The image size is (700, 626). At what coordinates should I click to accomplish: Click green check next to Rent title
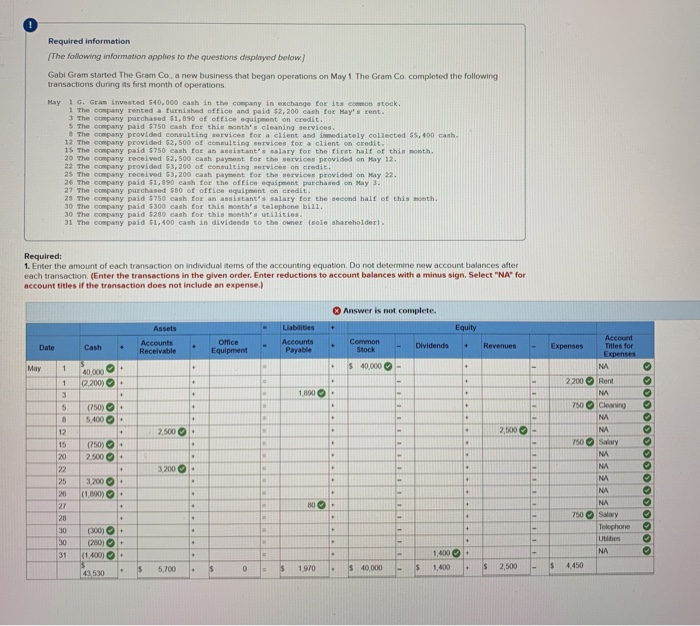(x=647, y=381)
